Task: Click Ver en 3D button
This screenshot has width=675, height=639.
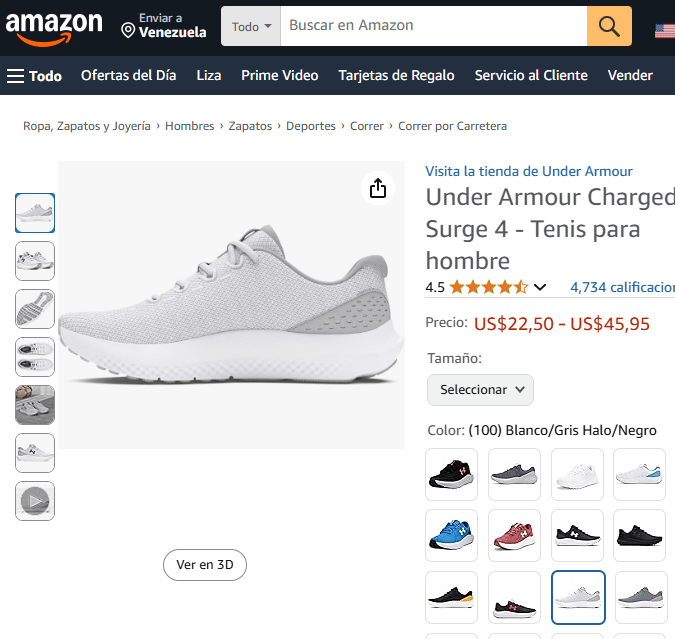Action: point(204,564)
